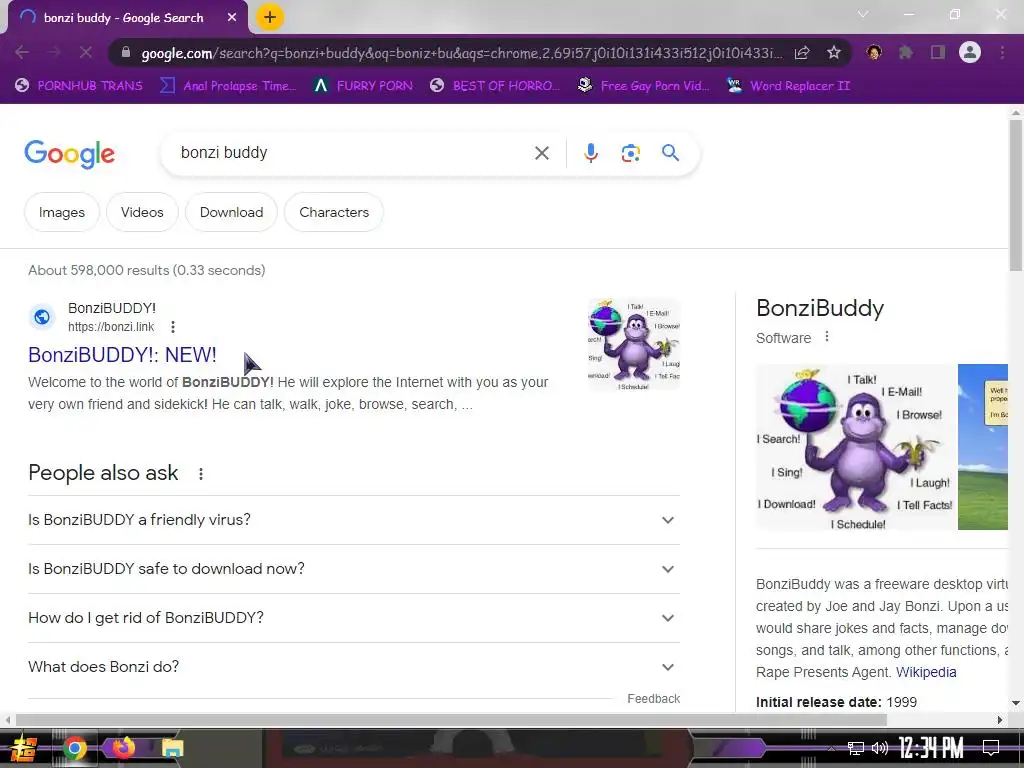The height and width of the screenshot is (768, 1024).
Task: Open the Wikipedia link in knowledge panel
Action: pyautogui.click(x=926, y=672)
